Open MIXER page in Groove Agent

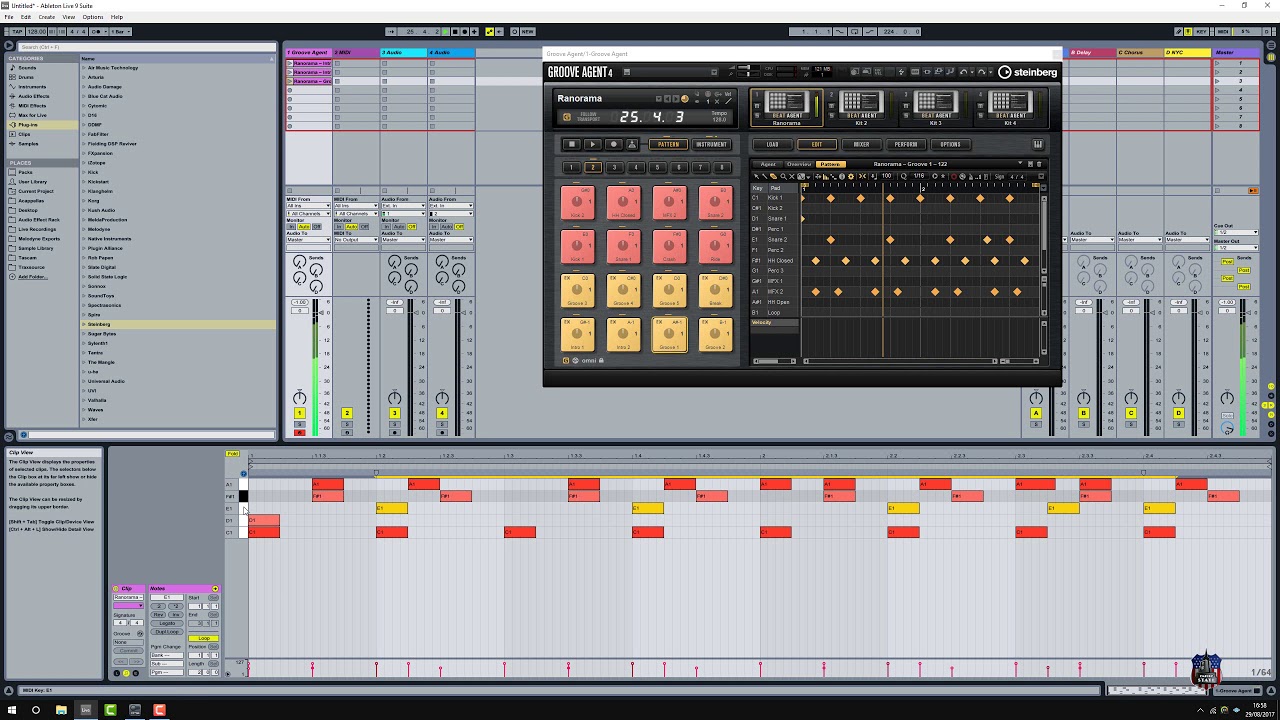pyautogui.click(x=862, y=144)
